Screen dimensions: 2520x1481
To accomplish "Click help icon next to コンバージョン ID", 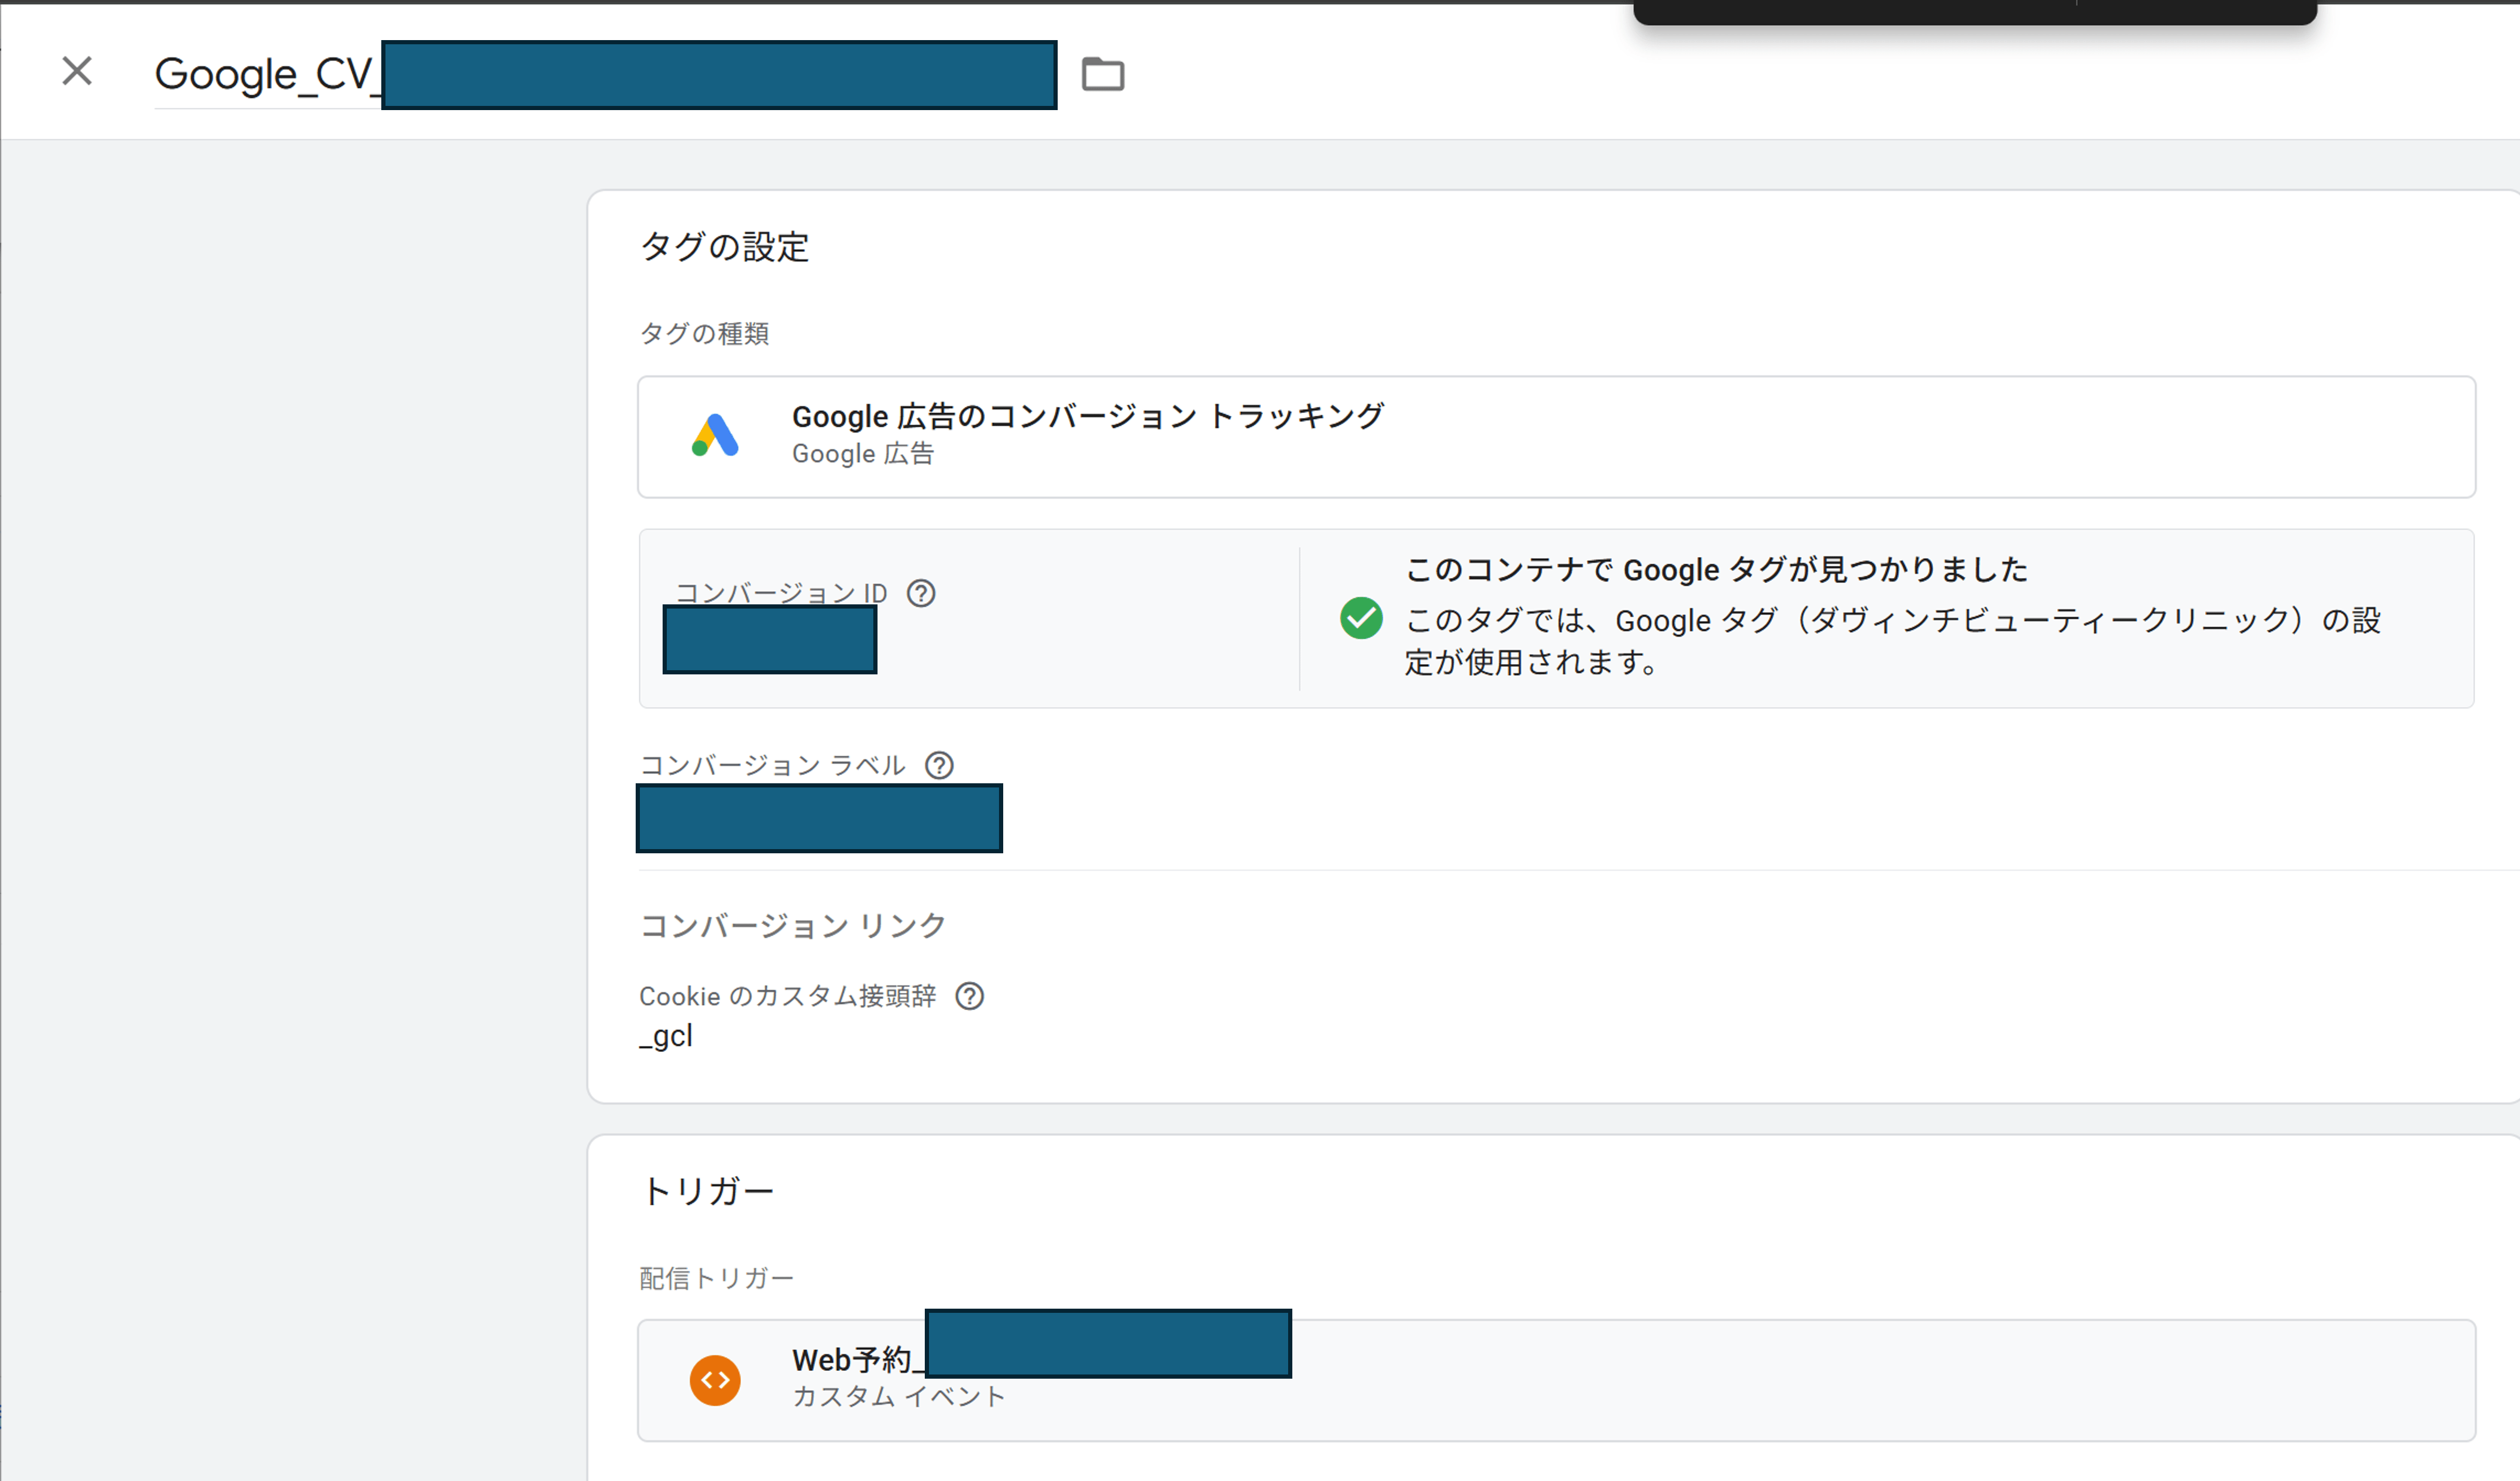I will pos(921,594).
